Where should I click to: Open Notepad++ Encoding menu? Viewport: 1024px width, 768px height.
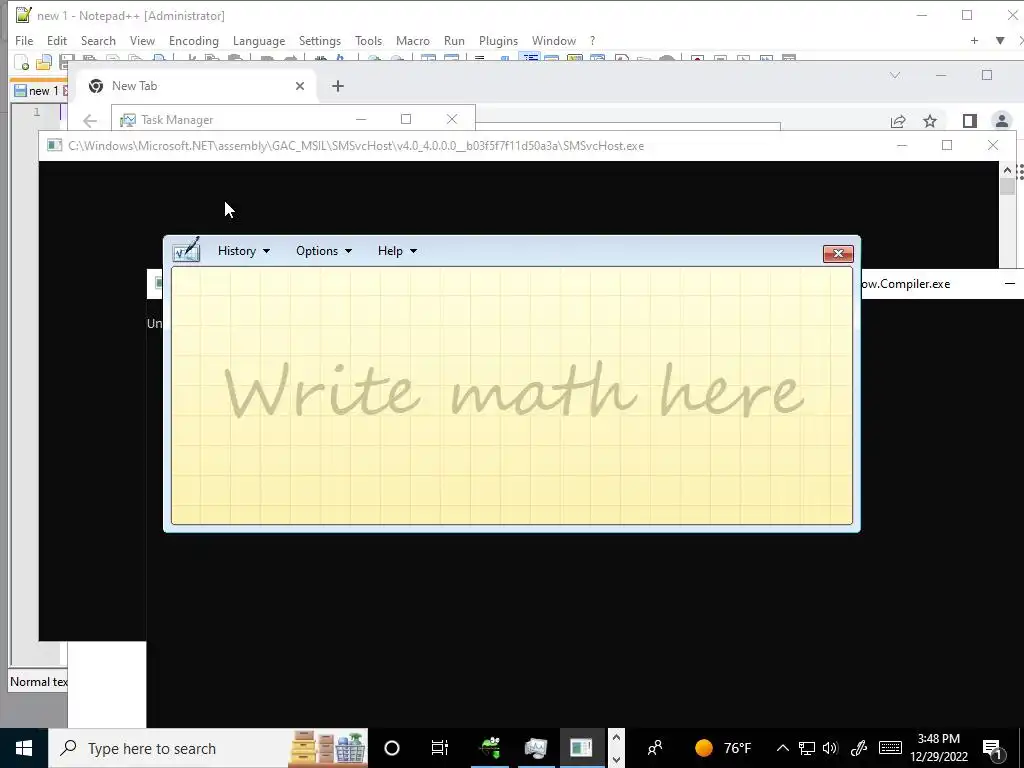(x=193, y=40)
